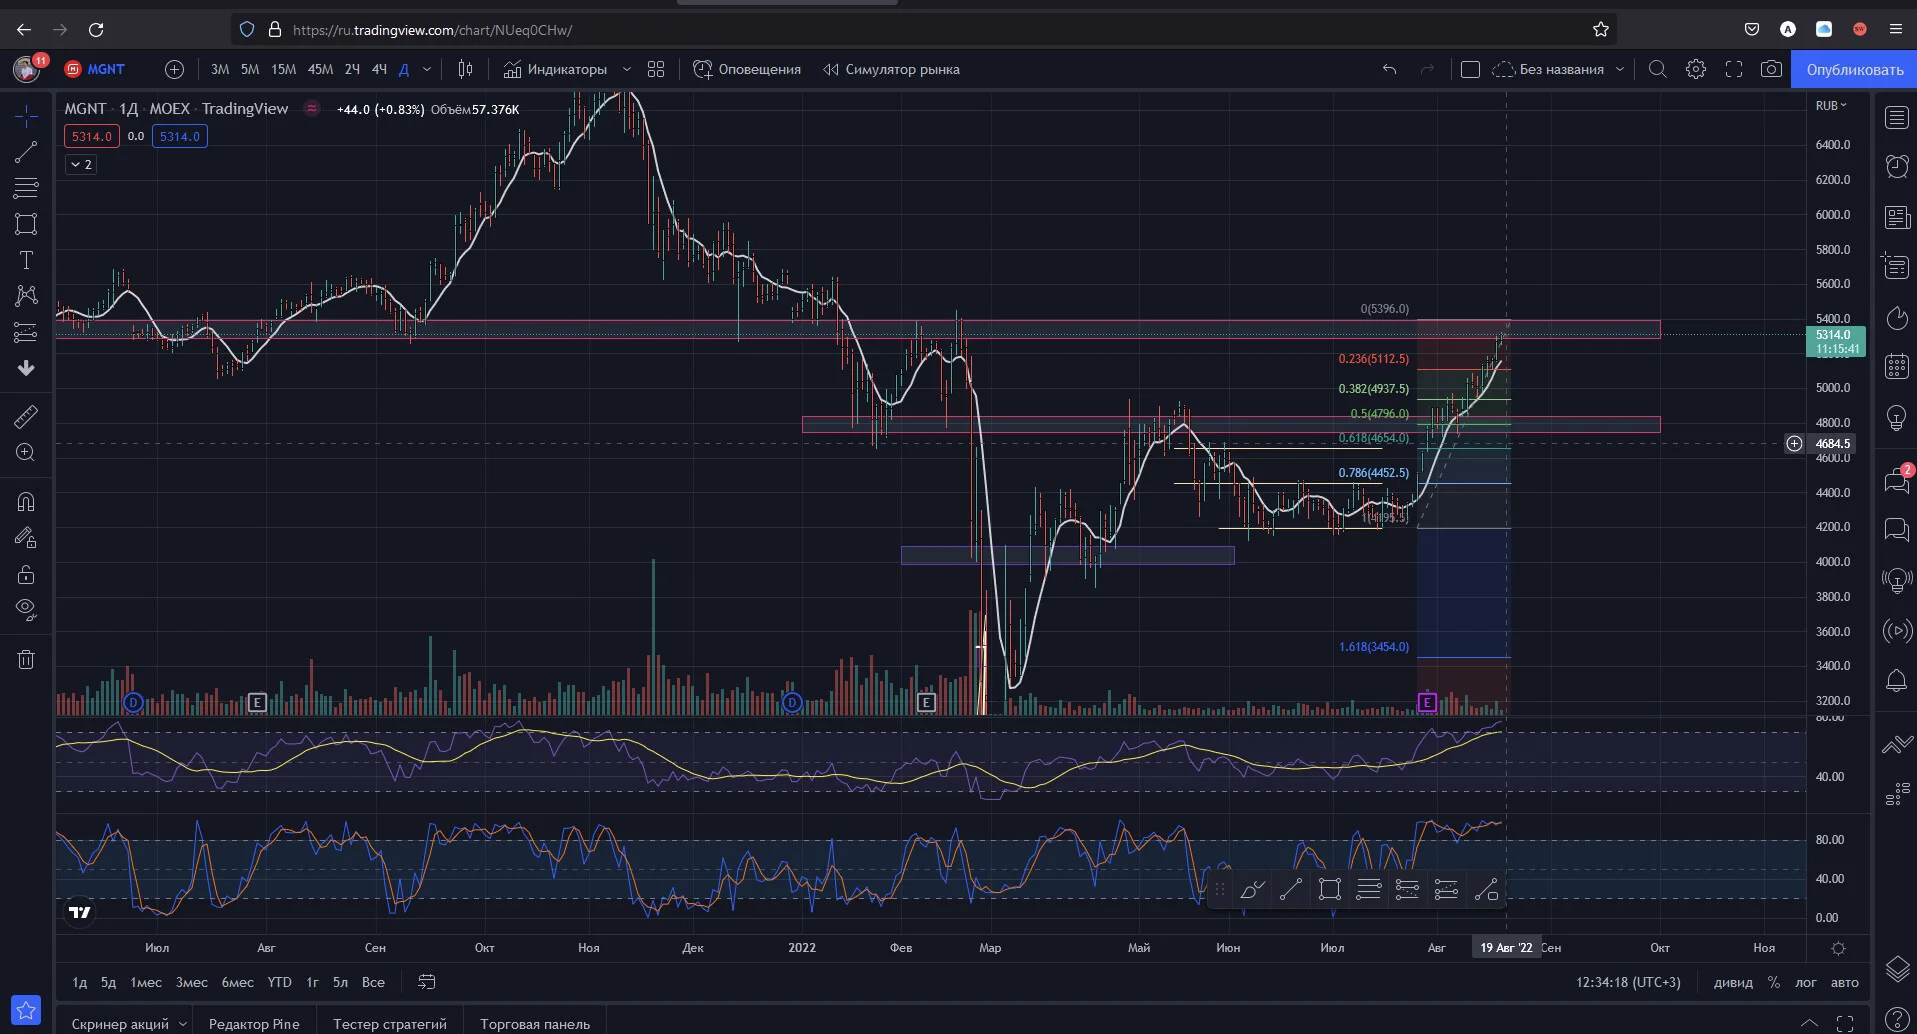Search symbols with magnifier icon
This screenshot has width=1917, height=1034.
(x=1657, y=69)
